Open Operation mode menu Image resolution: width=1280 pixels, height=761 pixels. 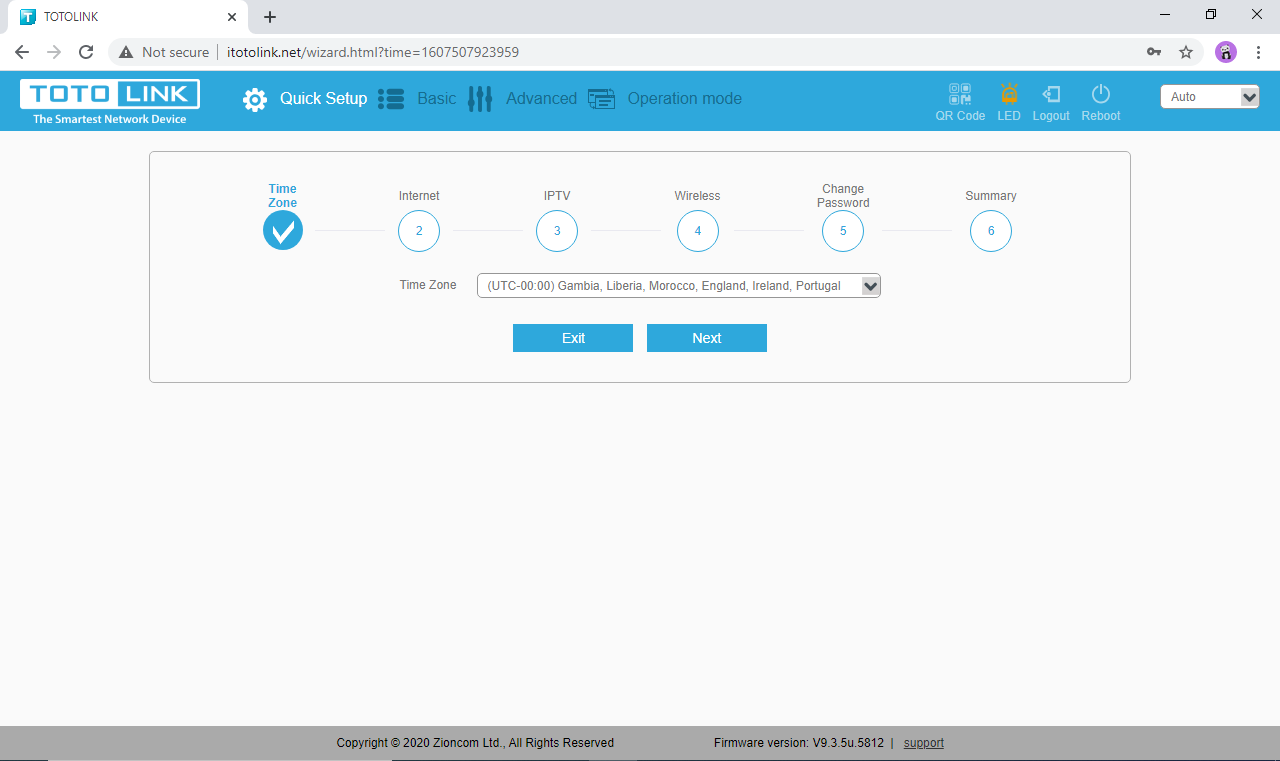(684, 99)
